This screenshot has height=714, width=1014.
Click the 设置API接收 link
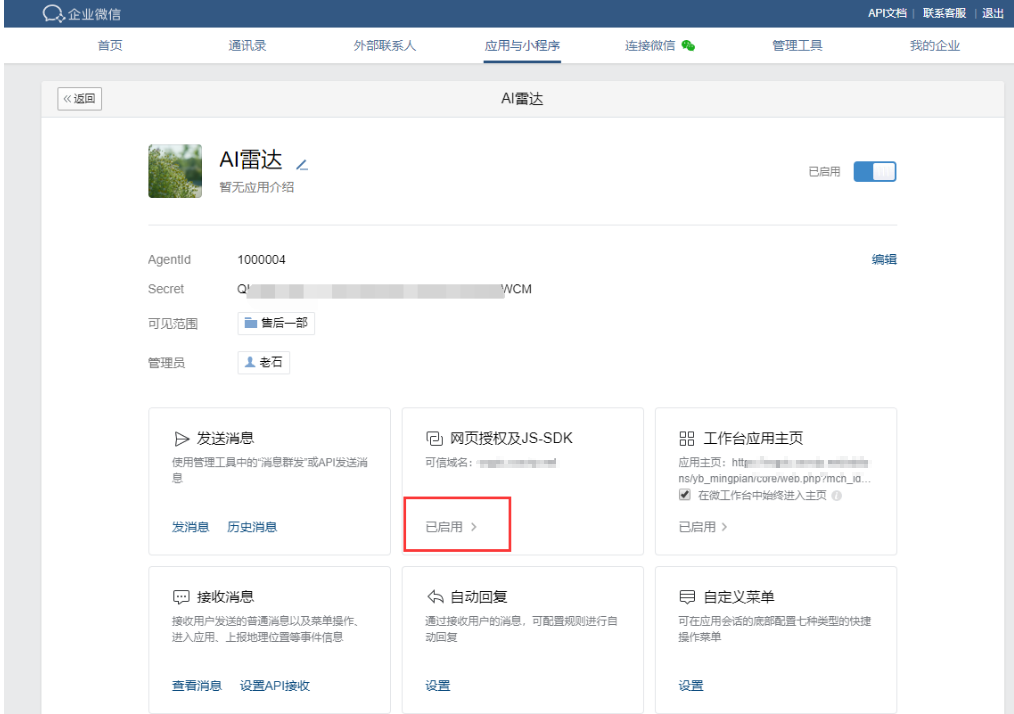click(x=275, y=686)
